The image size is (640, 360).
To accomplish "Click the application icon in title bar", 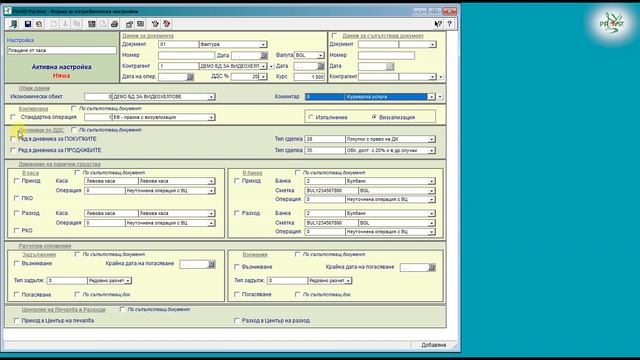I will click(x=8, y=11).
